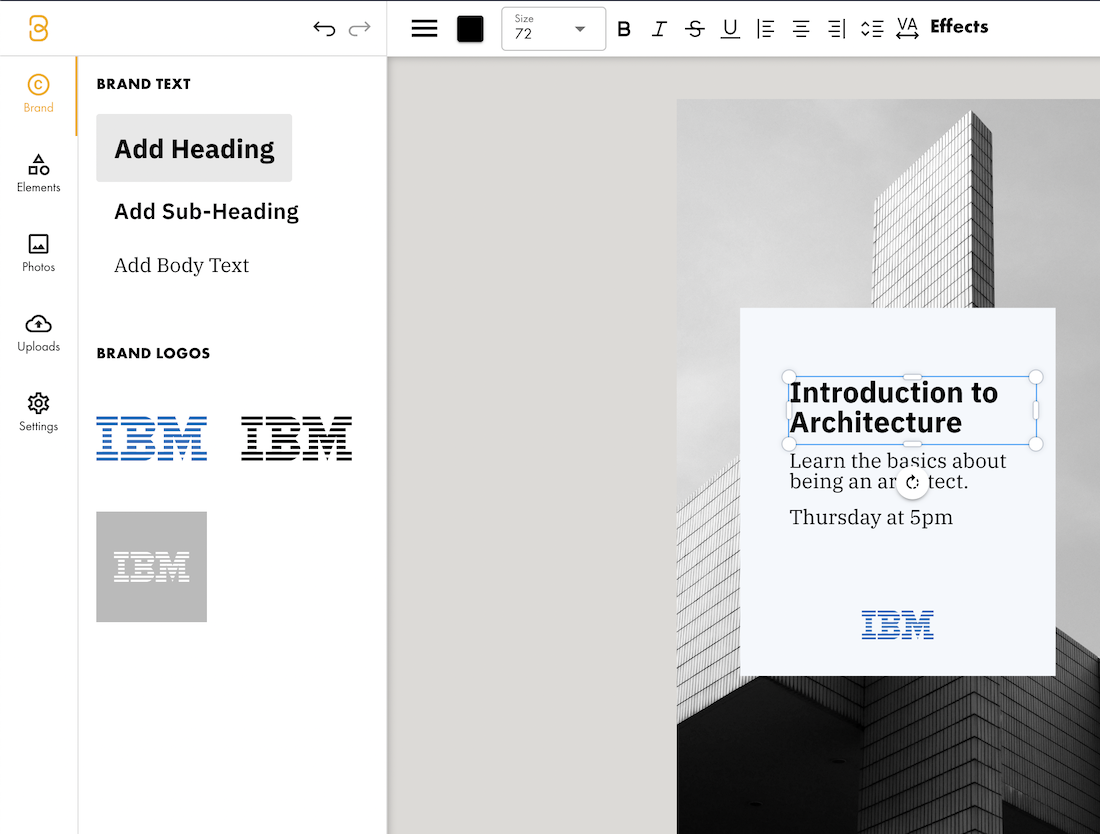1100x834 pixels.
Task: Open the hamburger menu in toolbar
Action: [x=425, y=29]
